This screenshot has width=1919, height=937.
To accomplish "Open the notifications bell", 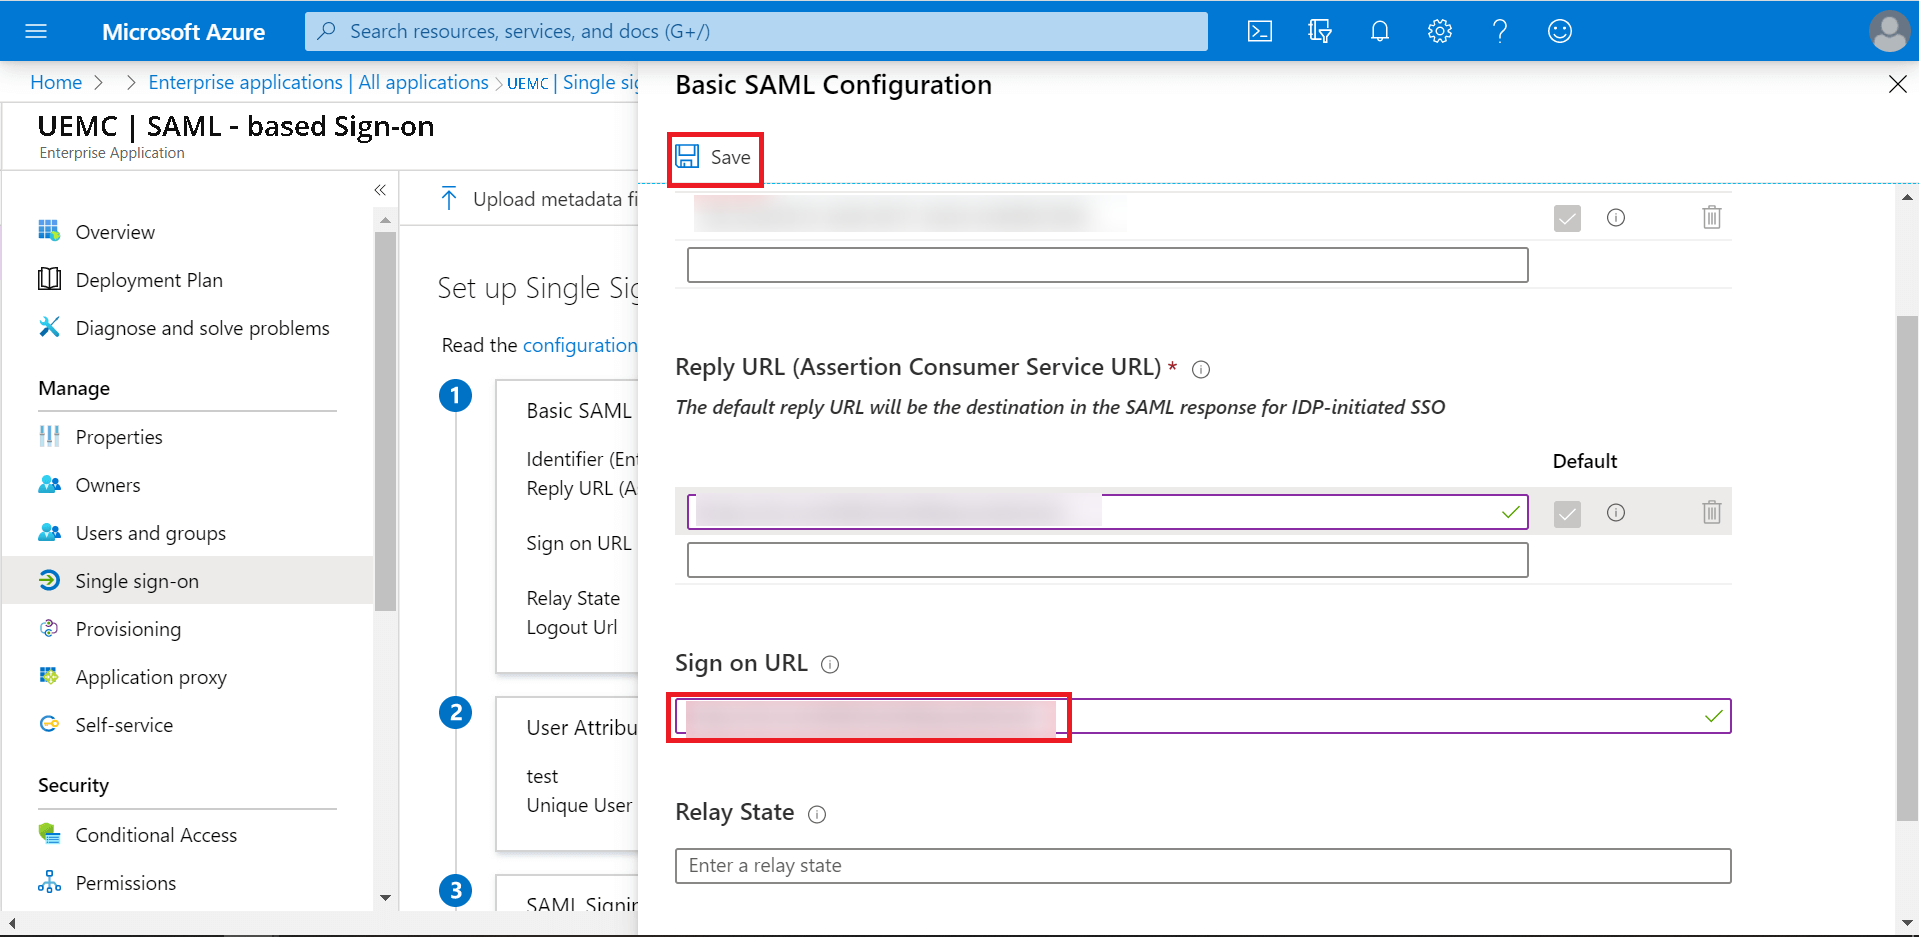I will pyautogui.click(x=1380, y=31).
